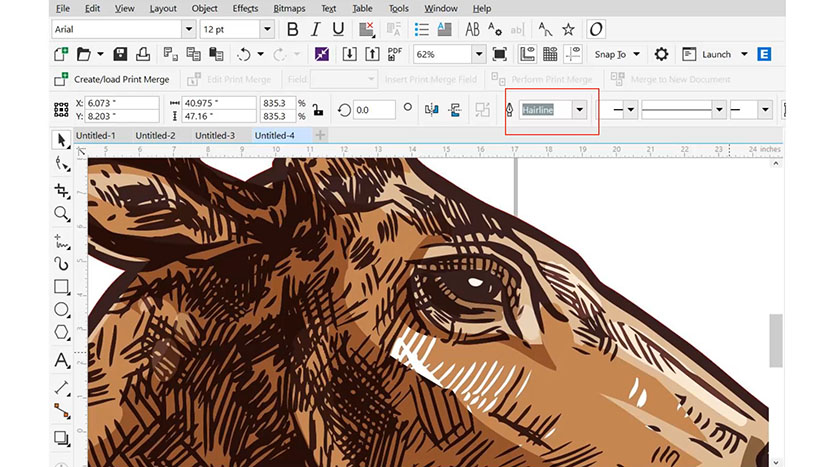The width and height of the screenshot is (830, 467).
Task: Click the rotation angle input field
Action: (375, 110)
